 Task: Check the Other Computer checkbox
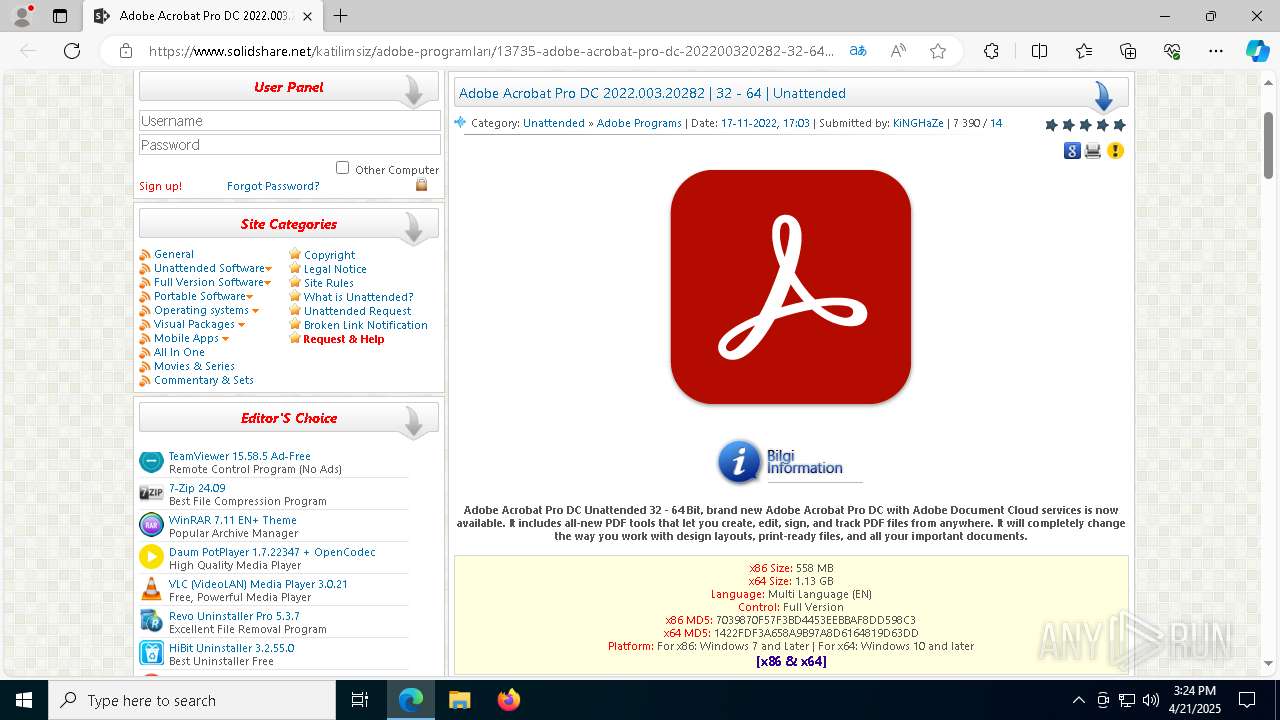343,168
